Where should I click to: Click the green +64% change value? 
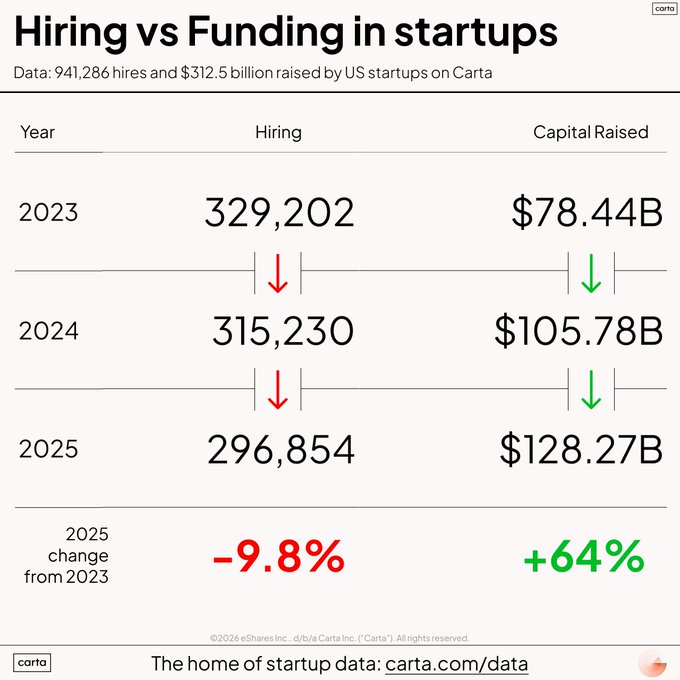pyautogui.click(x=583, y=557)
